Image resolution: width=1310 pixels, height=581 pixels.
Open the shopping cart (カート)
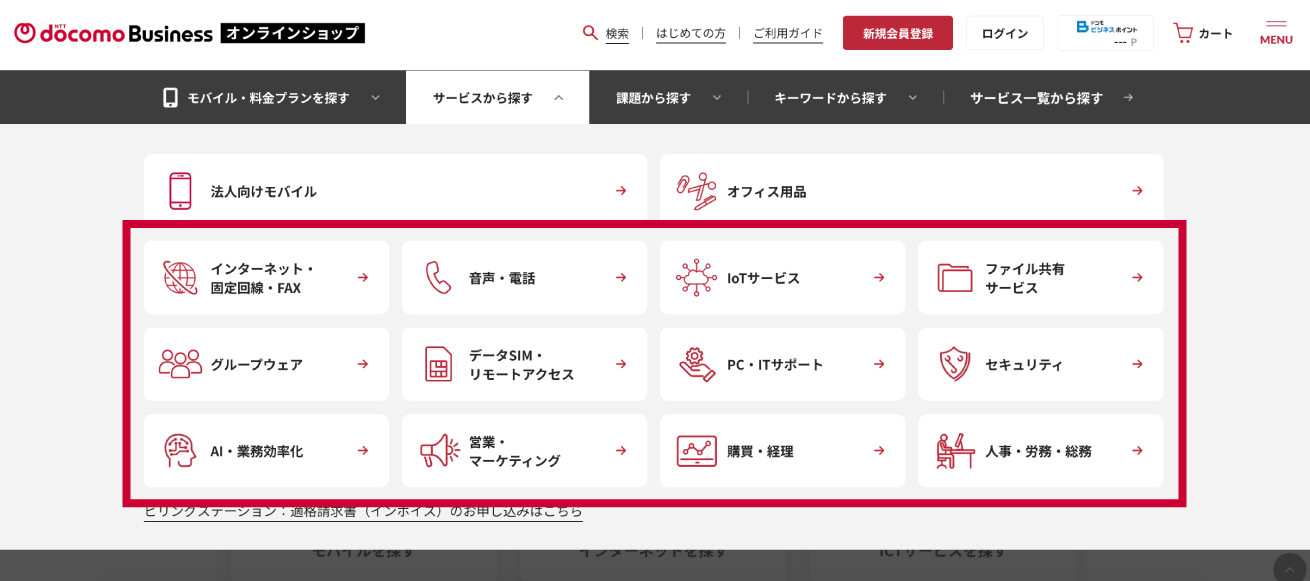pyautogui.click(x=1203, y=33)
